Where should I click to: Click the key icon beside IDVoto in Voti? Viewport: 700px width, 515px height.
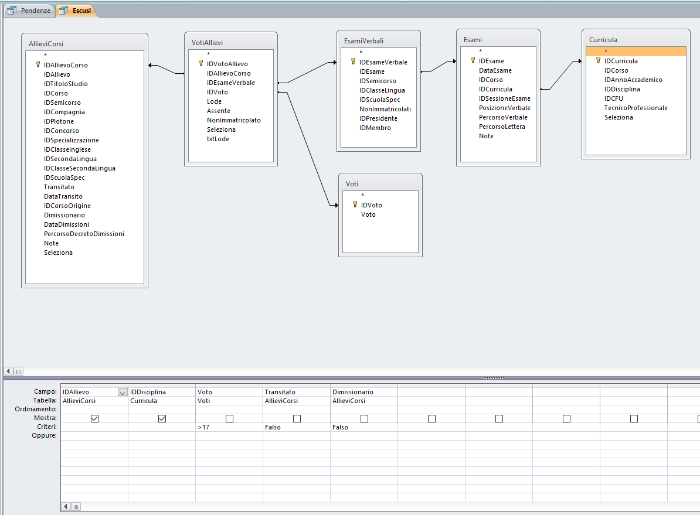point(354,205)
